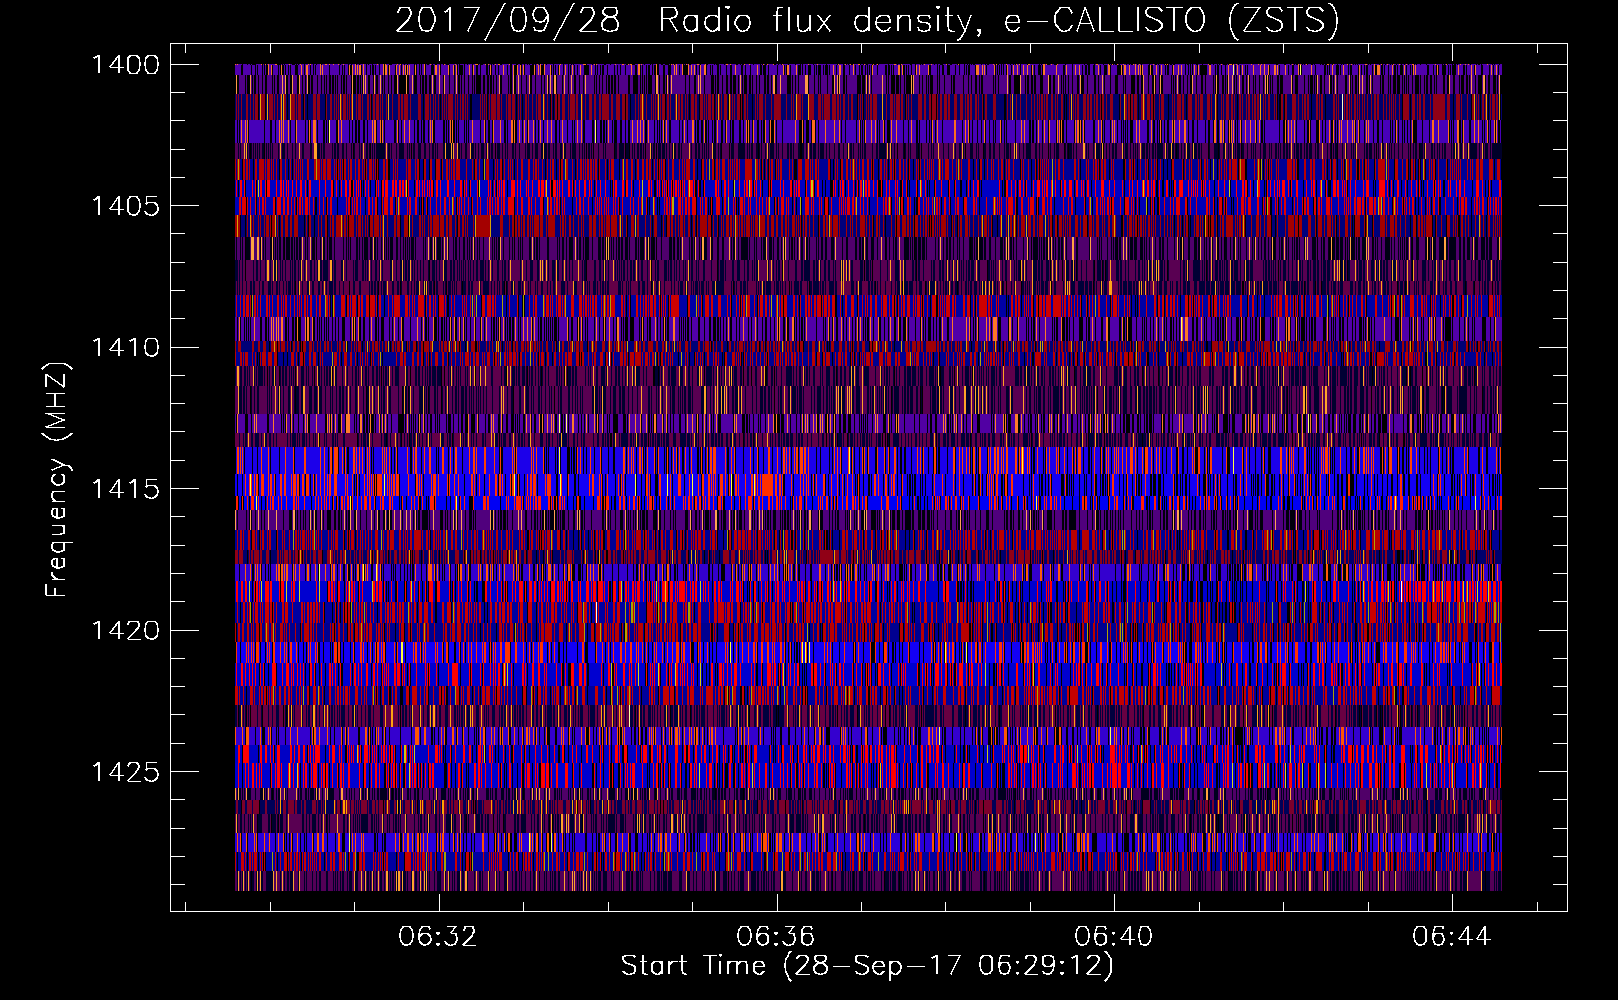The height and width of the screenshot is (1000, 1618).
Task: Select the 1425 frequency tick label
Action: [x=125, y=772]
